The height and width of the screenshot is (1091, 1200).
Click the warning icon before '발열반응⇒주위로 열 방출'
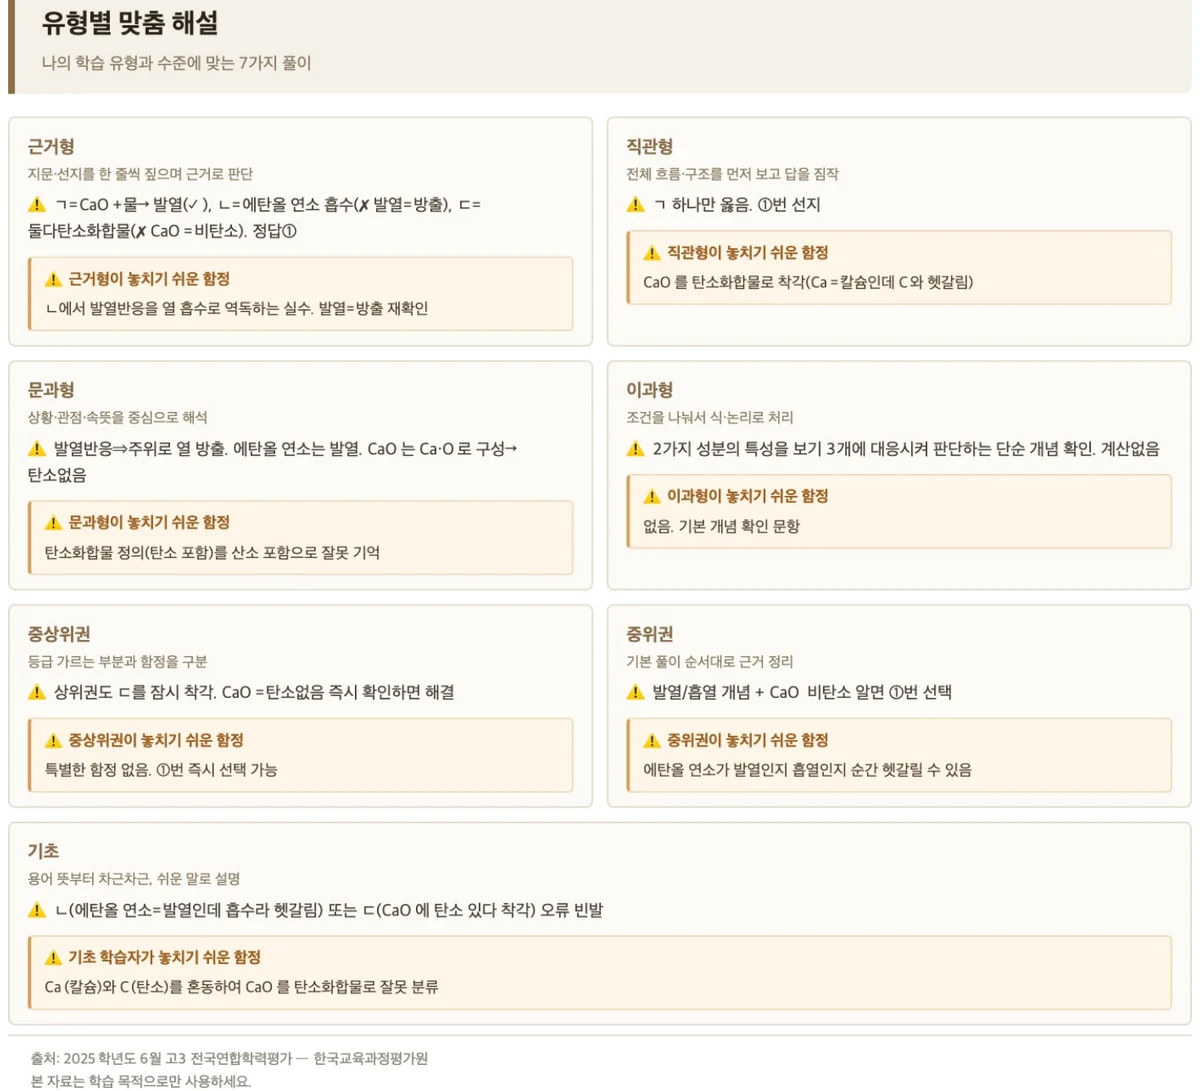click(37, 449)
